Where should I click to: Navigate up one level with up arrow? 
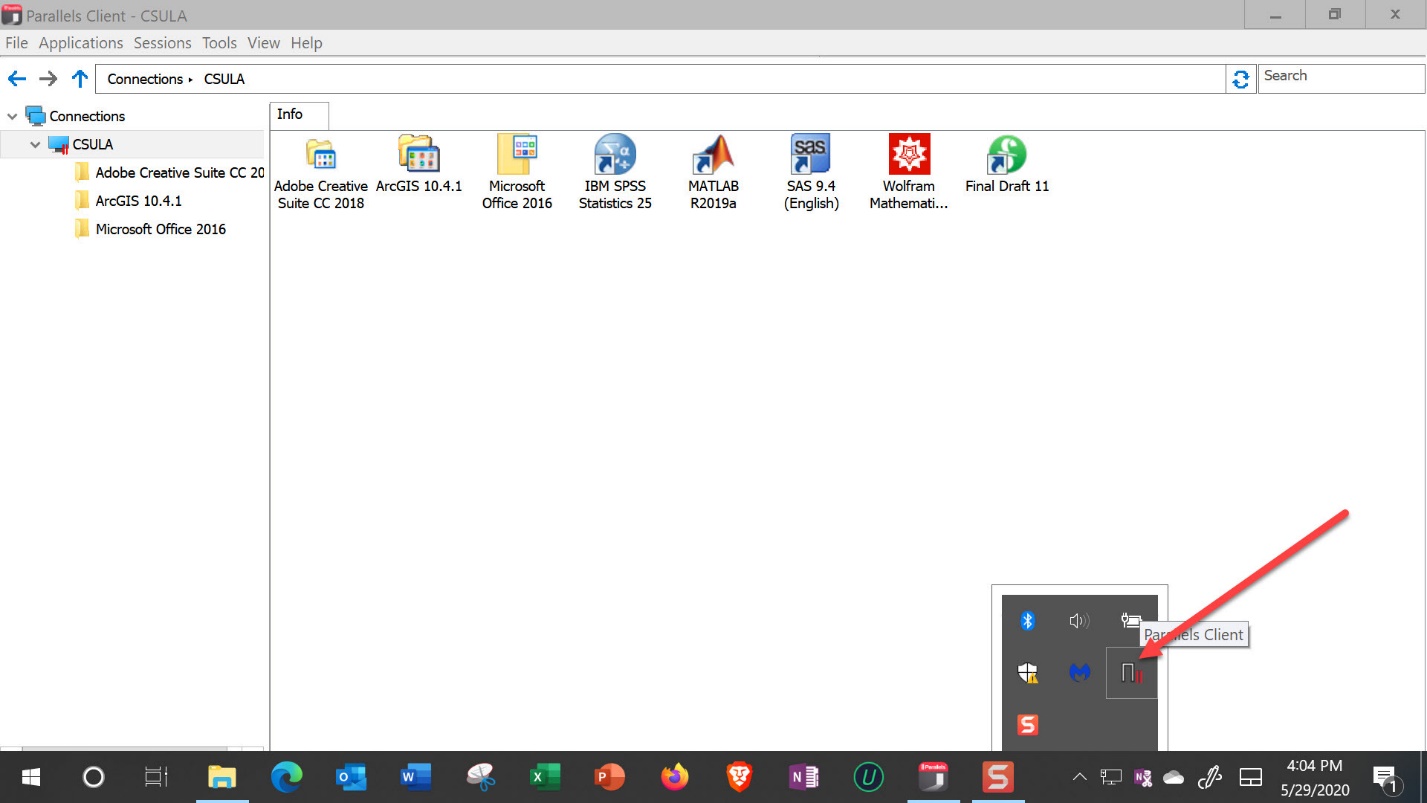tap(80, 79)
